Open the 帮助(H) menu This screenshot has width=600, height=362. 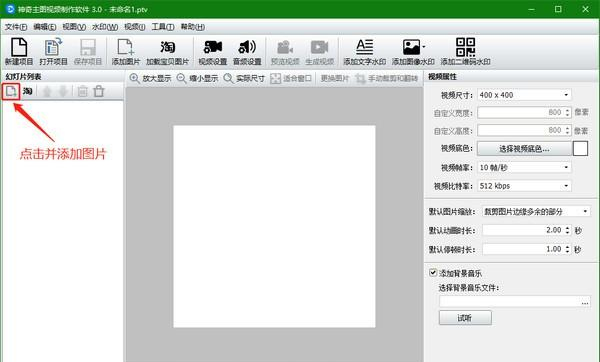[x=192, y=27]
